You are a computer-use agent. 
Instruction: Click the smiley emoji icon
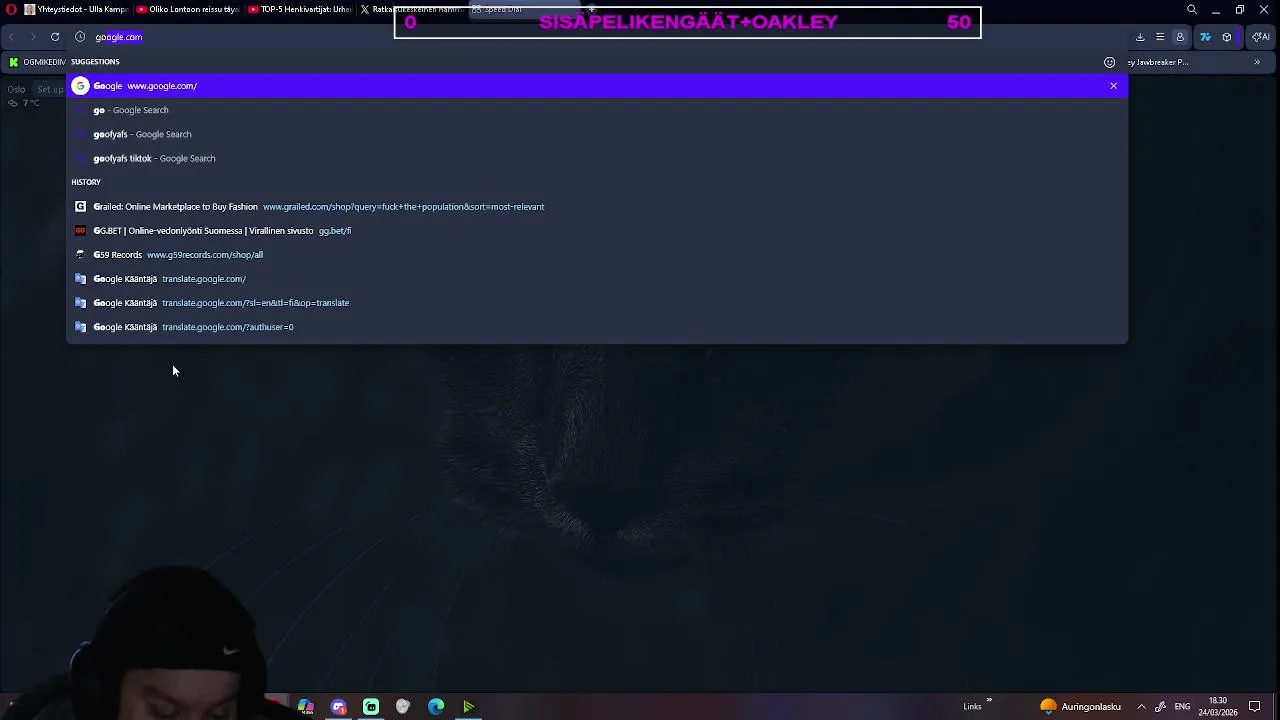1109,62
